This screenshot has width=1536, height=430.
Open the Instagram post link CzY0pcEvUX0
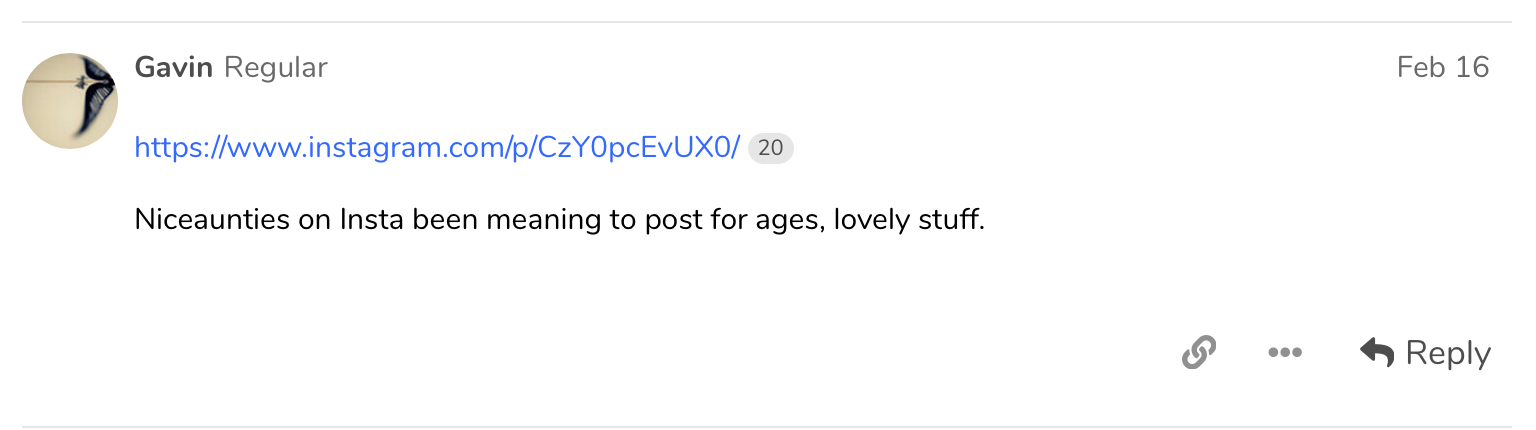point(437,148)
